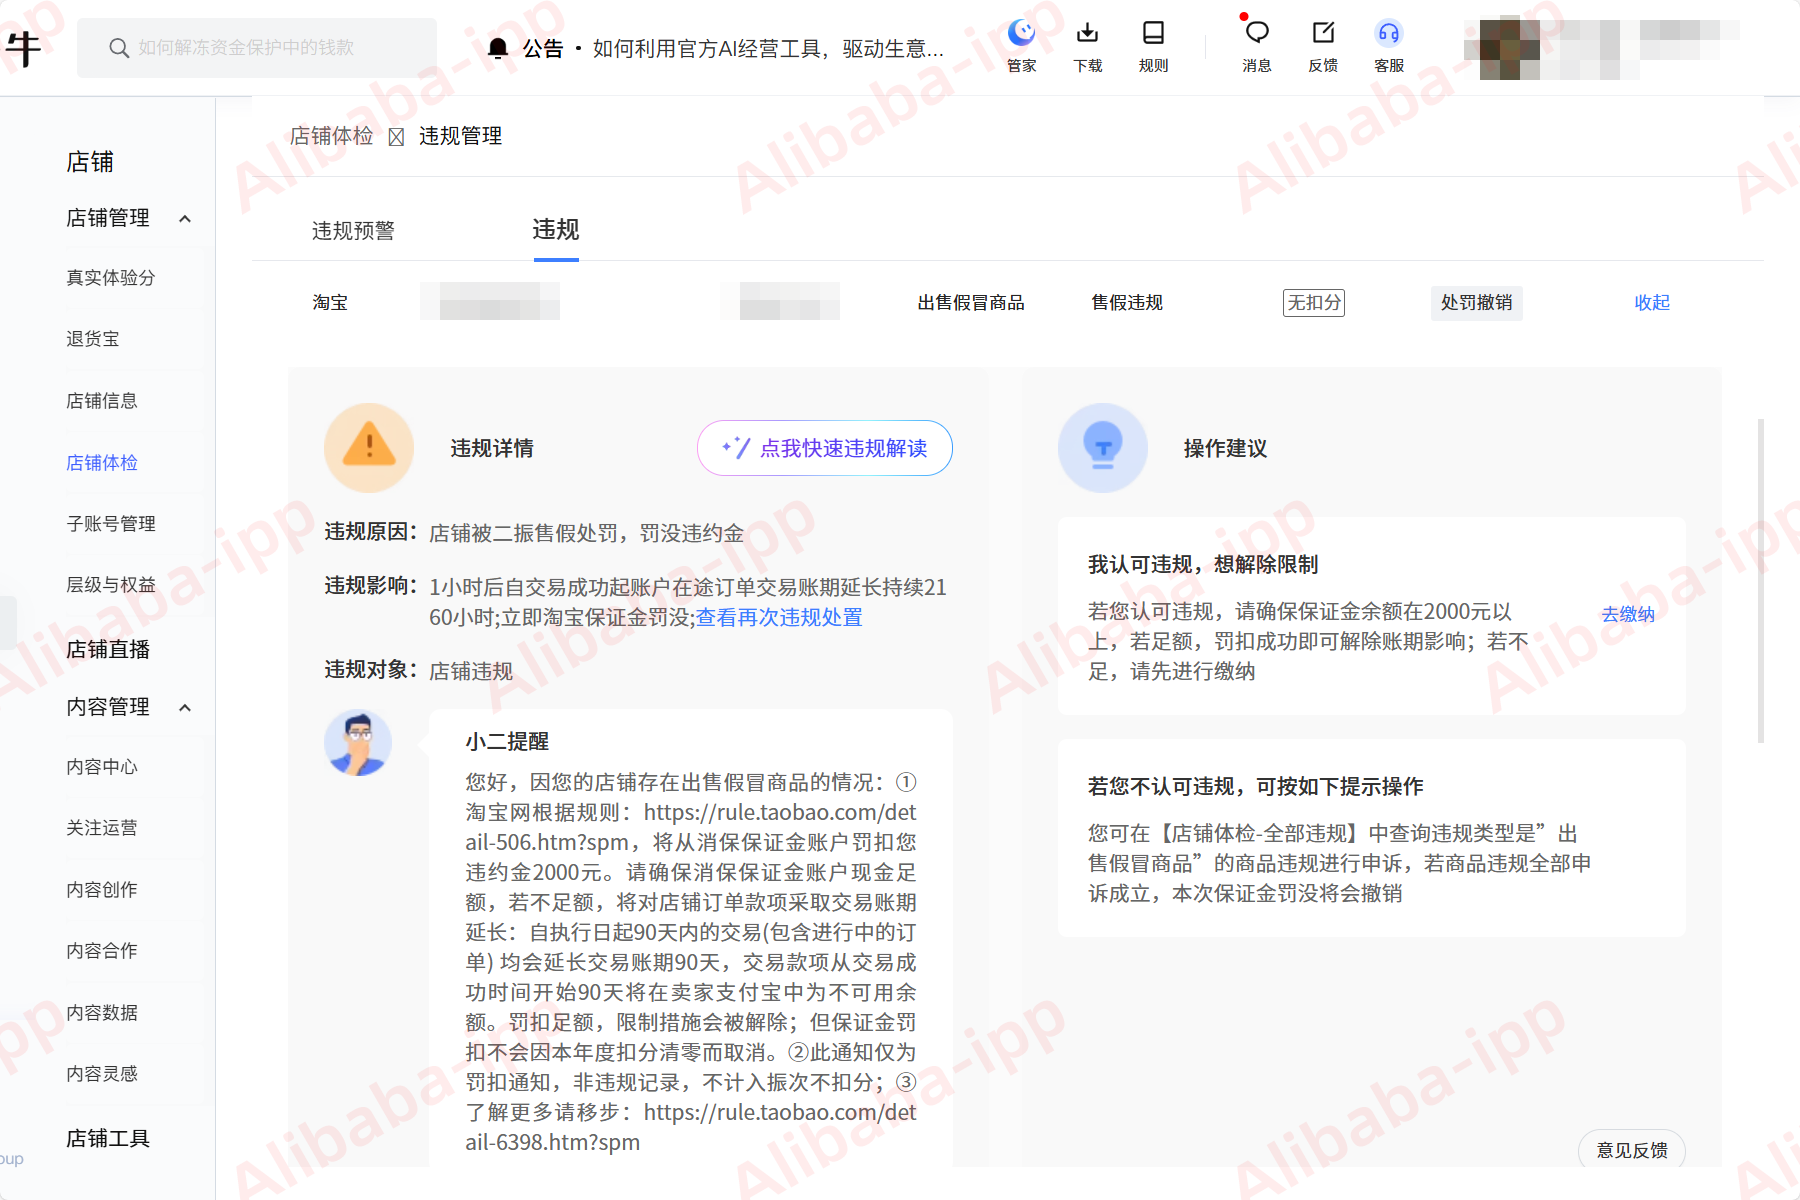The image size is (1800, 1200).
Task: Click the announcement bell icon
Action: [498, 48]
